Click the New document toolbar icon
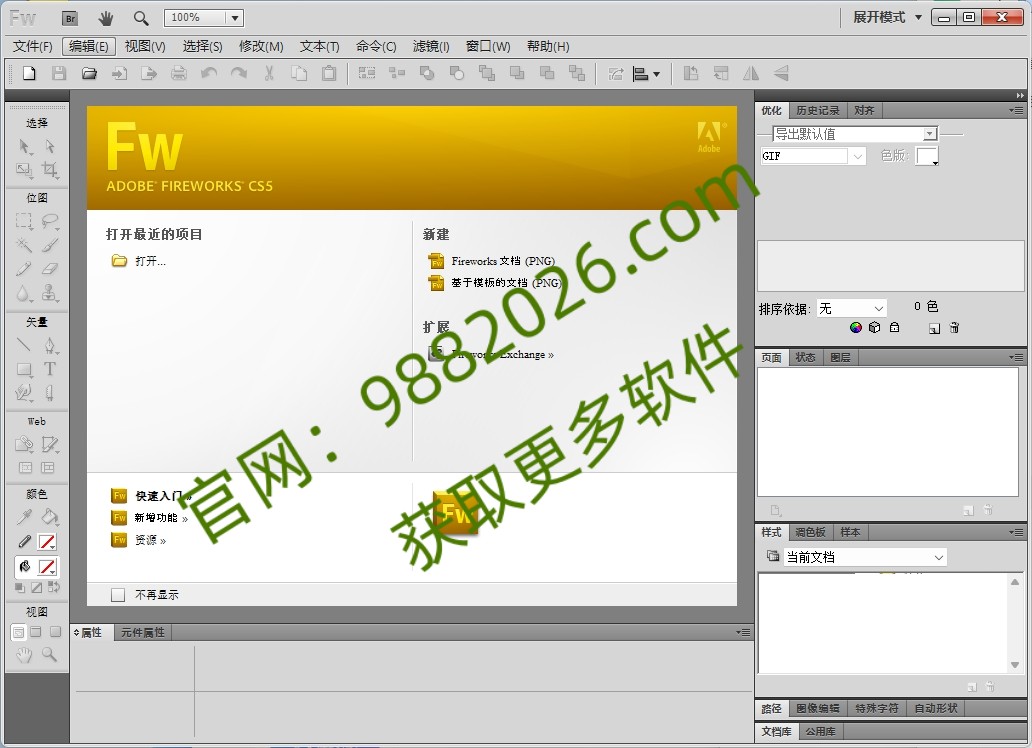 coord(29,73)
